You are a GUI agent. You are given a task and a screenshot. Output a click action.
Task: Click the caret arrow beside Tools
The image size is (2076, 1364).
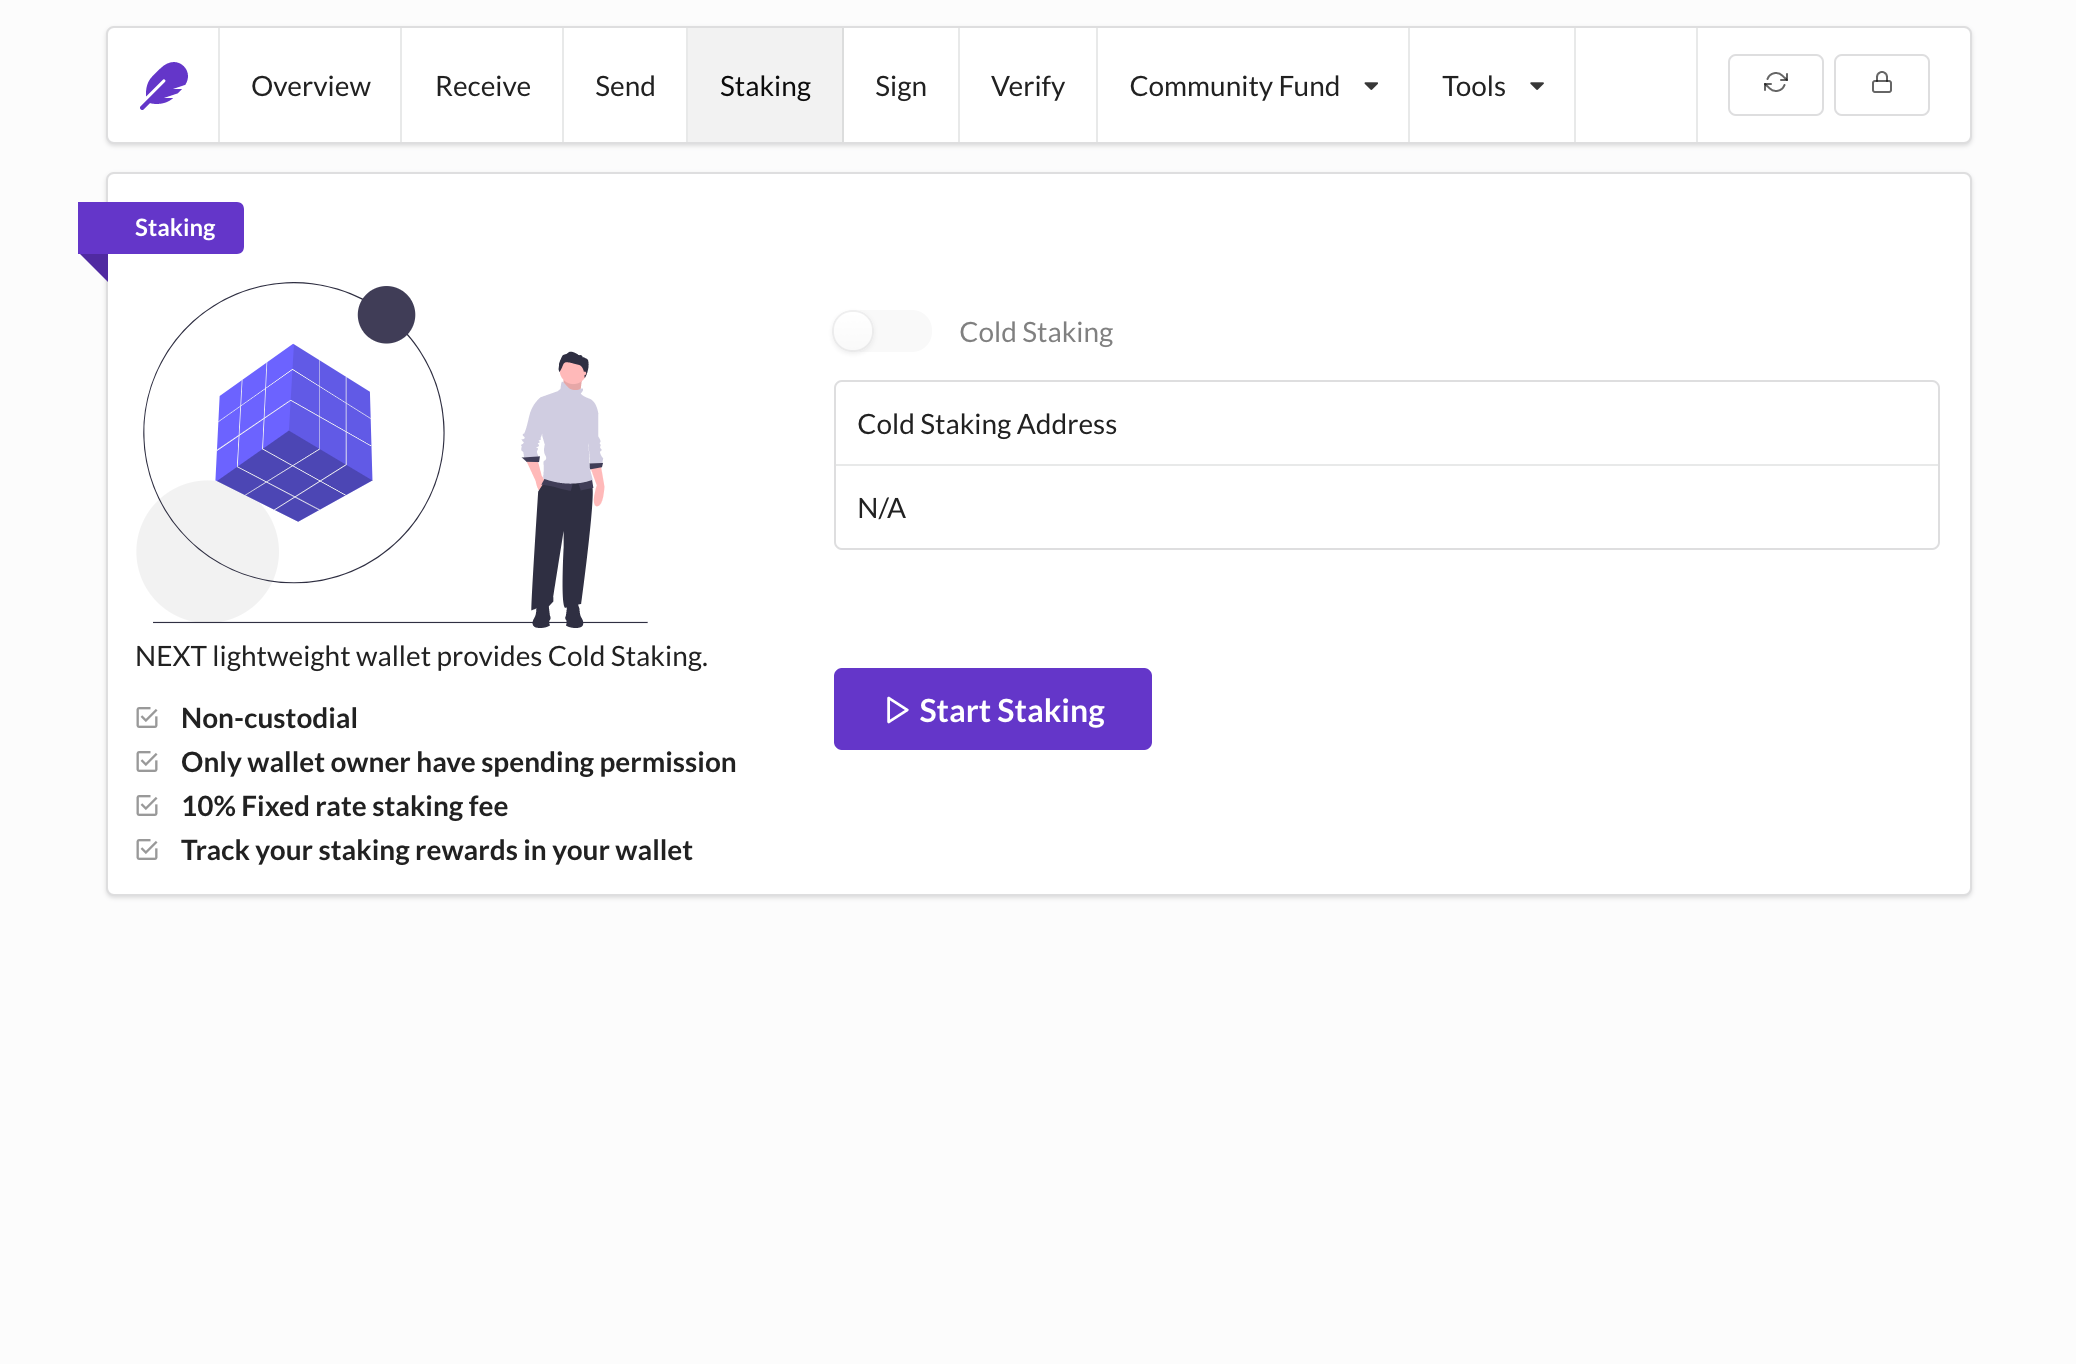pyautogui.click(x=1537, y=86)
